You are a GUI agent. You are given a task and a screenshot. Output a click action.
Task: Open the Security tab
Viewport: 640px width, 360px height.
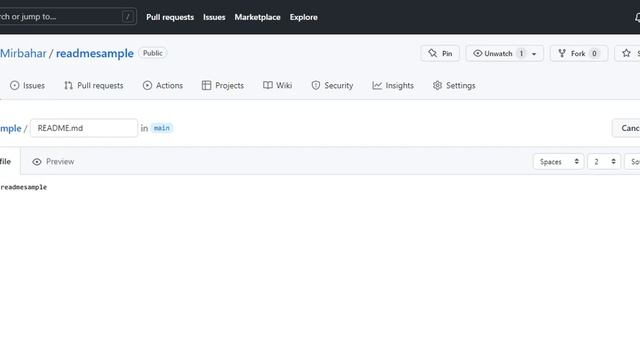point(332,85)
